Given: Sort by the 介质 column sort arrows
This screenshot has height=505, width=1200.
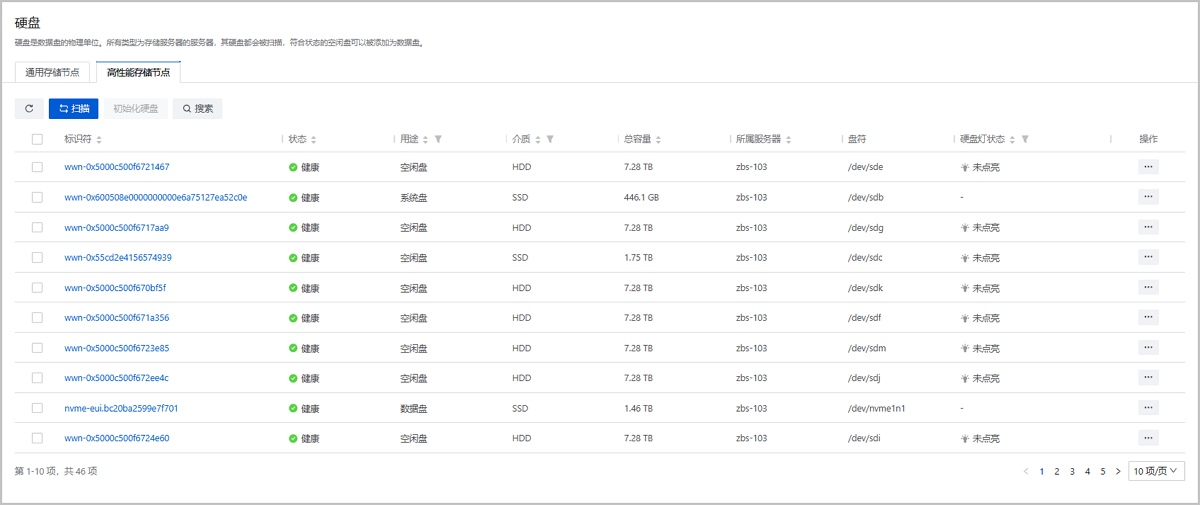Looking at the screenshot, I should (538, 139).
